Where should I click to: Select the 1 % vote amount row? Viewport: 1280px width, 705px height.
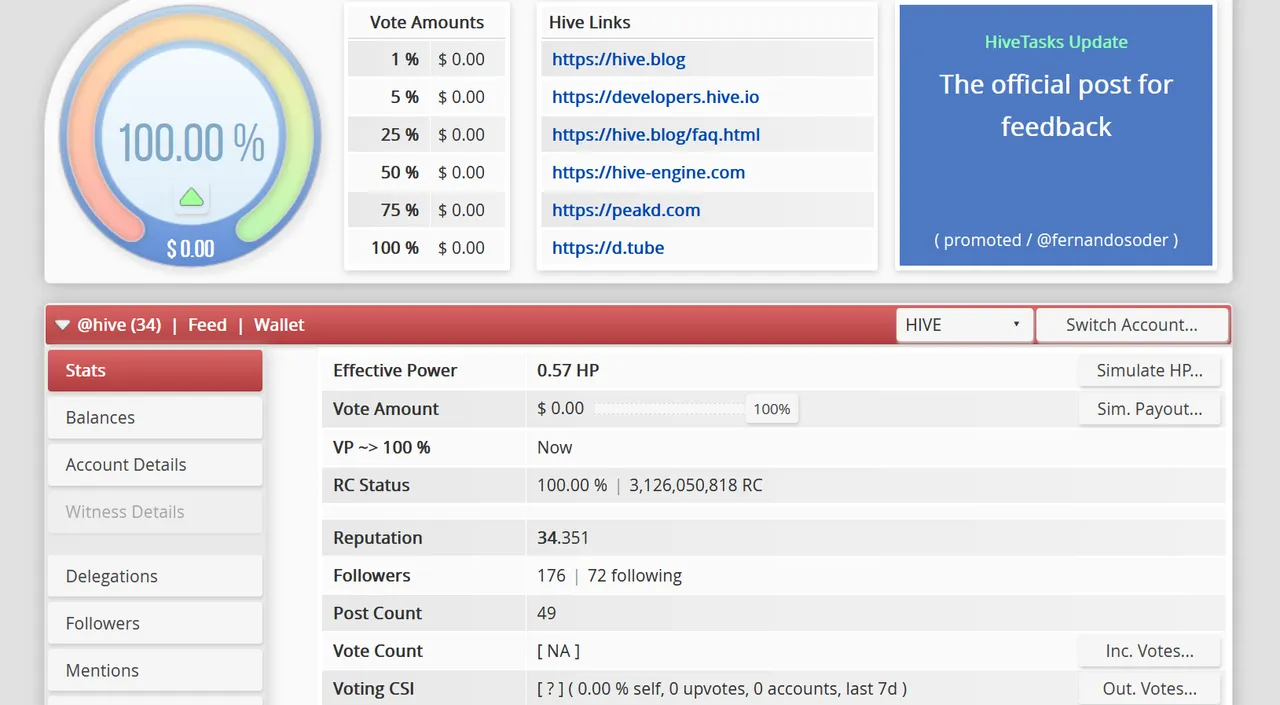click(427, 59)
